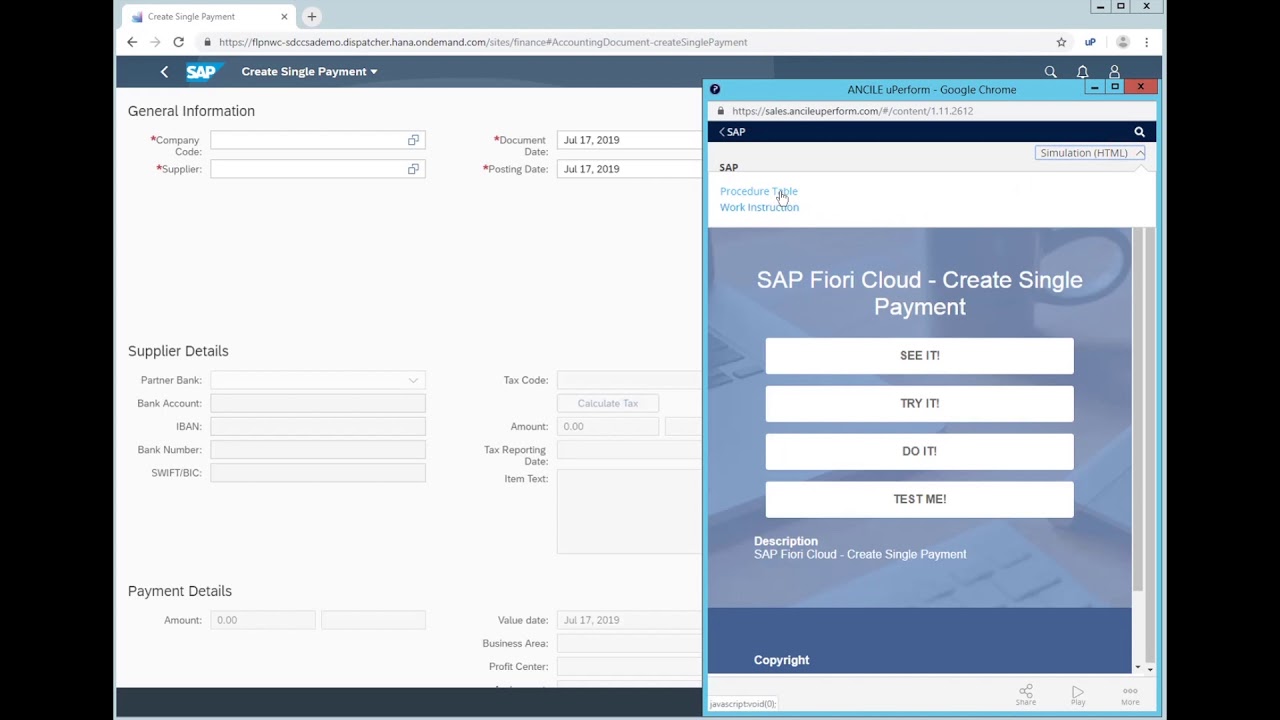The height and width of the screenshot is (720, 1280).
Task: Click SEE IT! button
Action: [919, 356]
